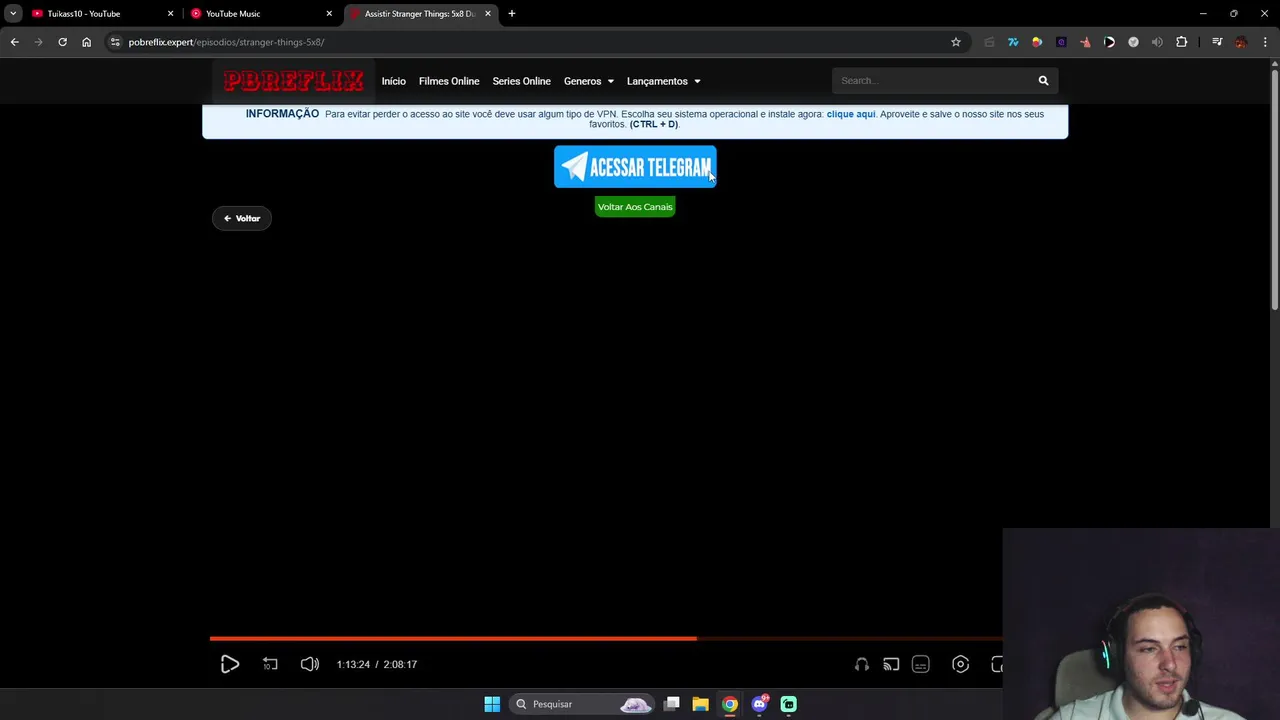Open the grey bird extension icon
Viewport: 1280px width, 720px height.
[x=1133, y=42]
